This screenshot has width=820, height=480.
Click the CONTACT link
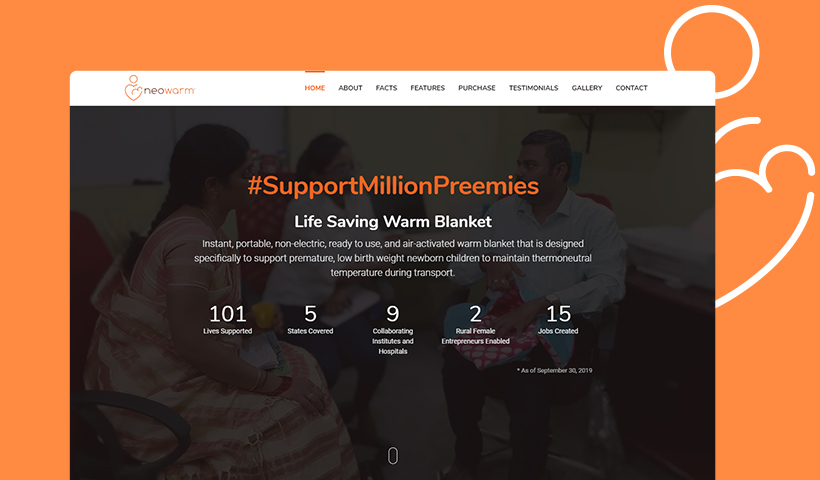[631, 88]
